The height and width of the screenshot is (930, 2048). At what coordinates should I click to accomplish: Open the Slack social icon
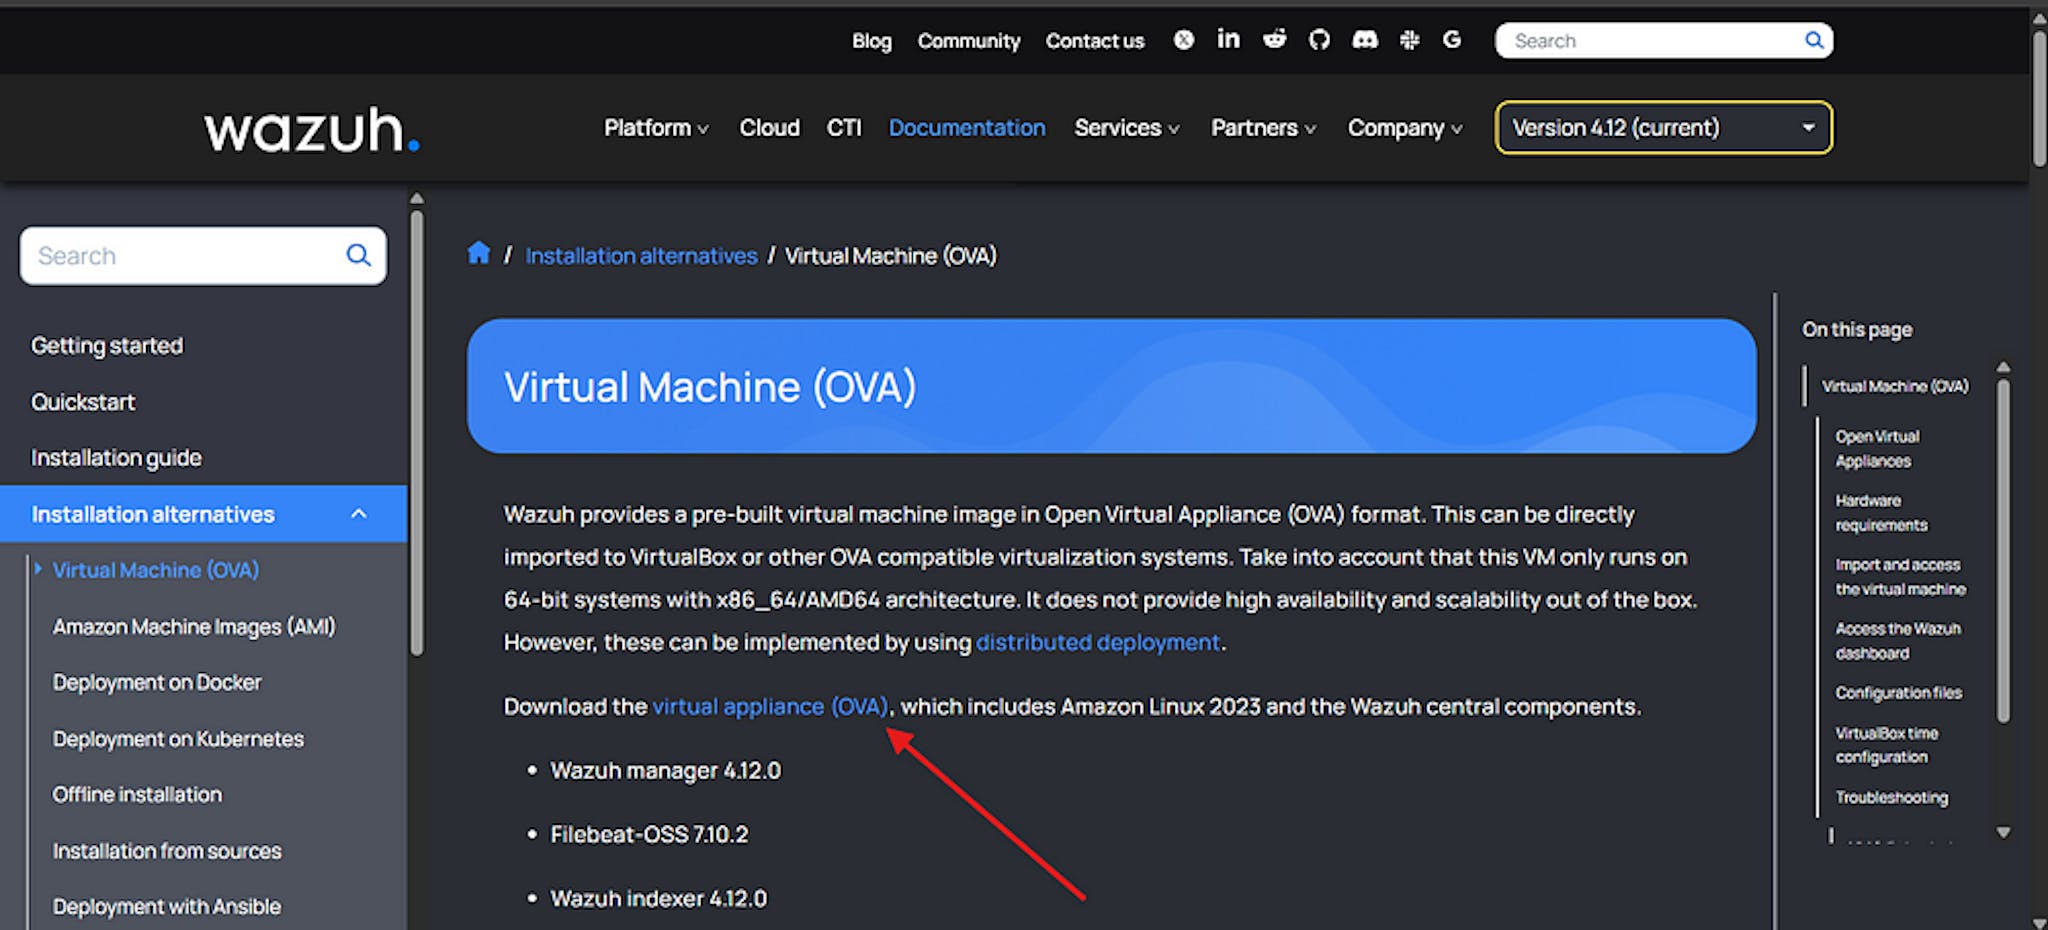click(1410, 40)
